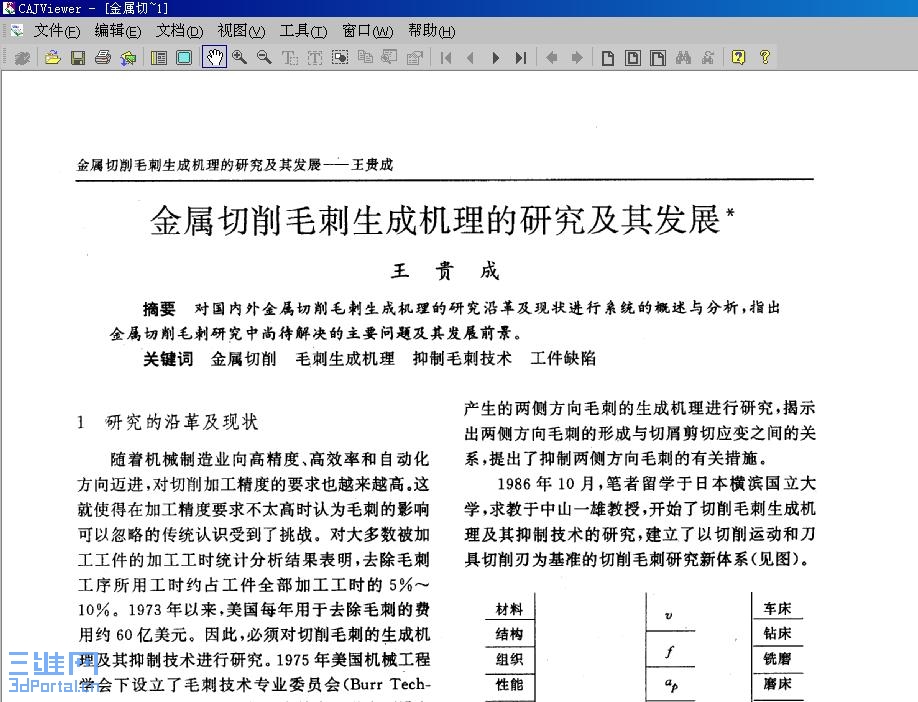Image resolution: width=918 pixels, height=702 pixels.
Task: Open the 帮助(H) menu
Action: (431, 31)
